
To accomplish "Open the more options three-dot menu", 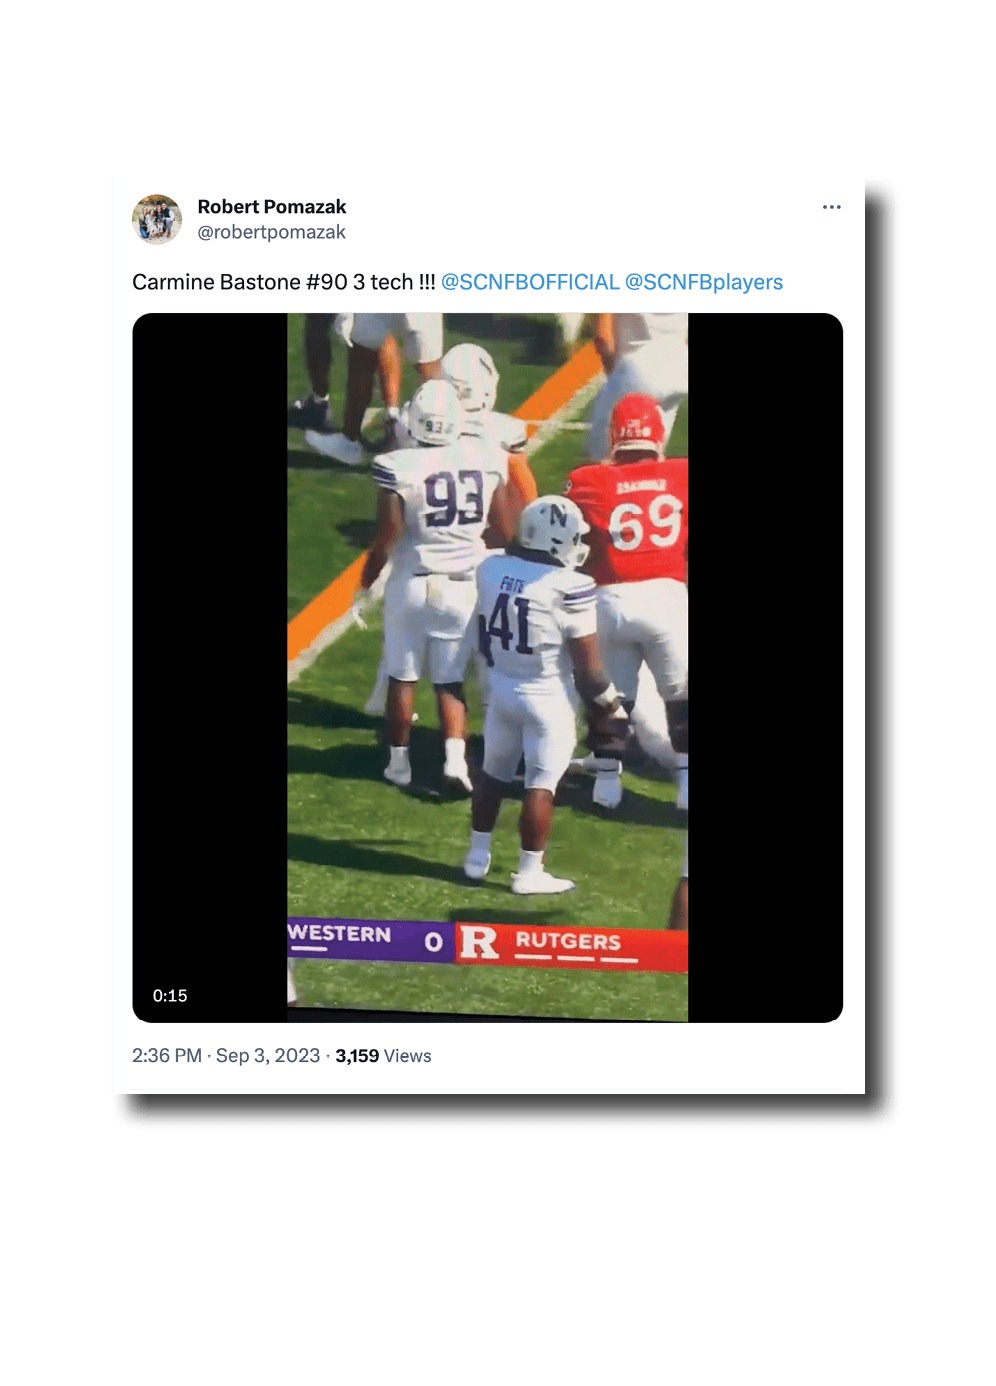I will [831, 207].
